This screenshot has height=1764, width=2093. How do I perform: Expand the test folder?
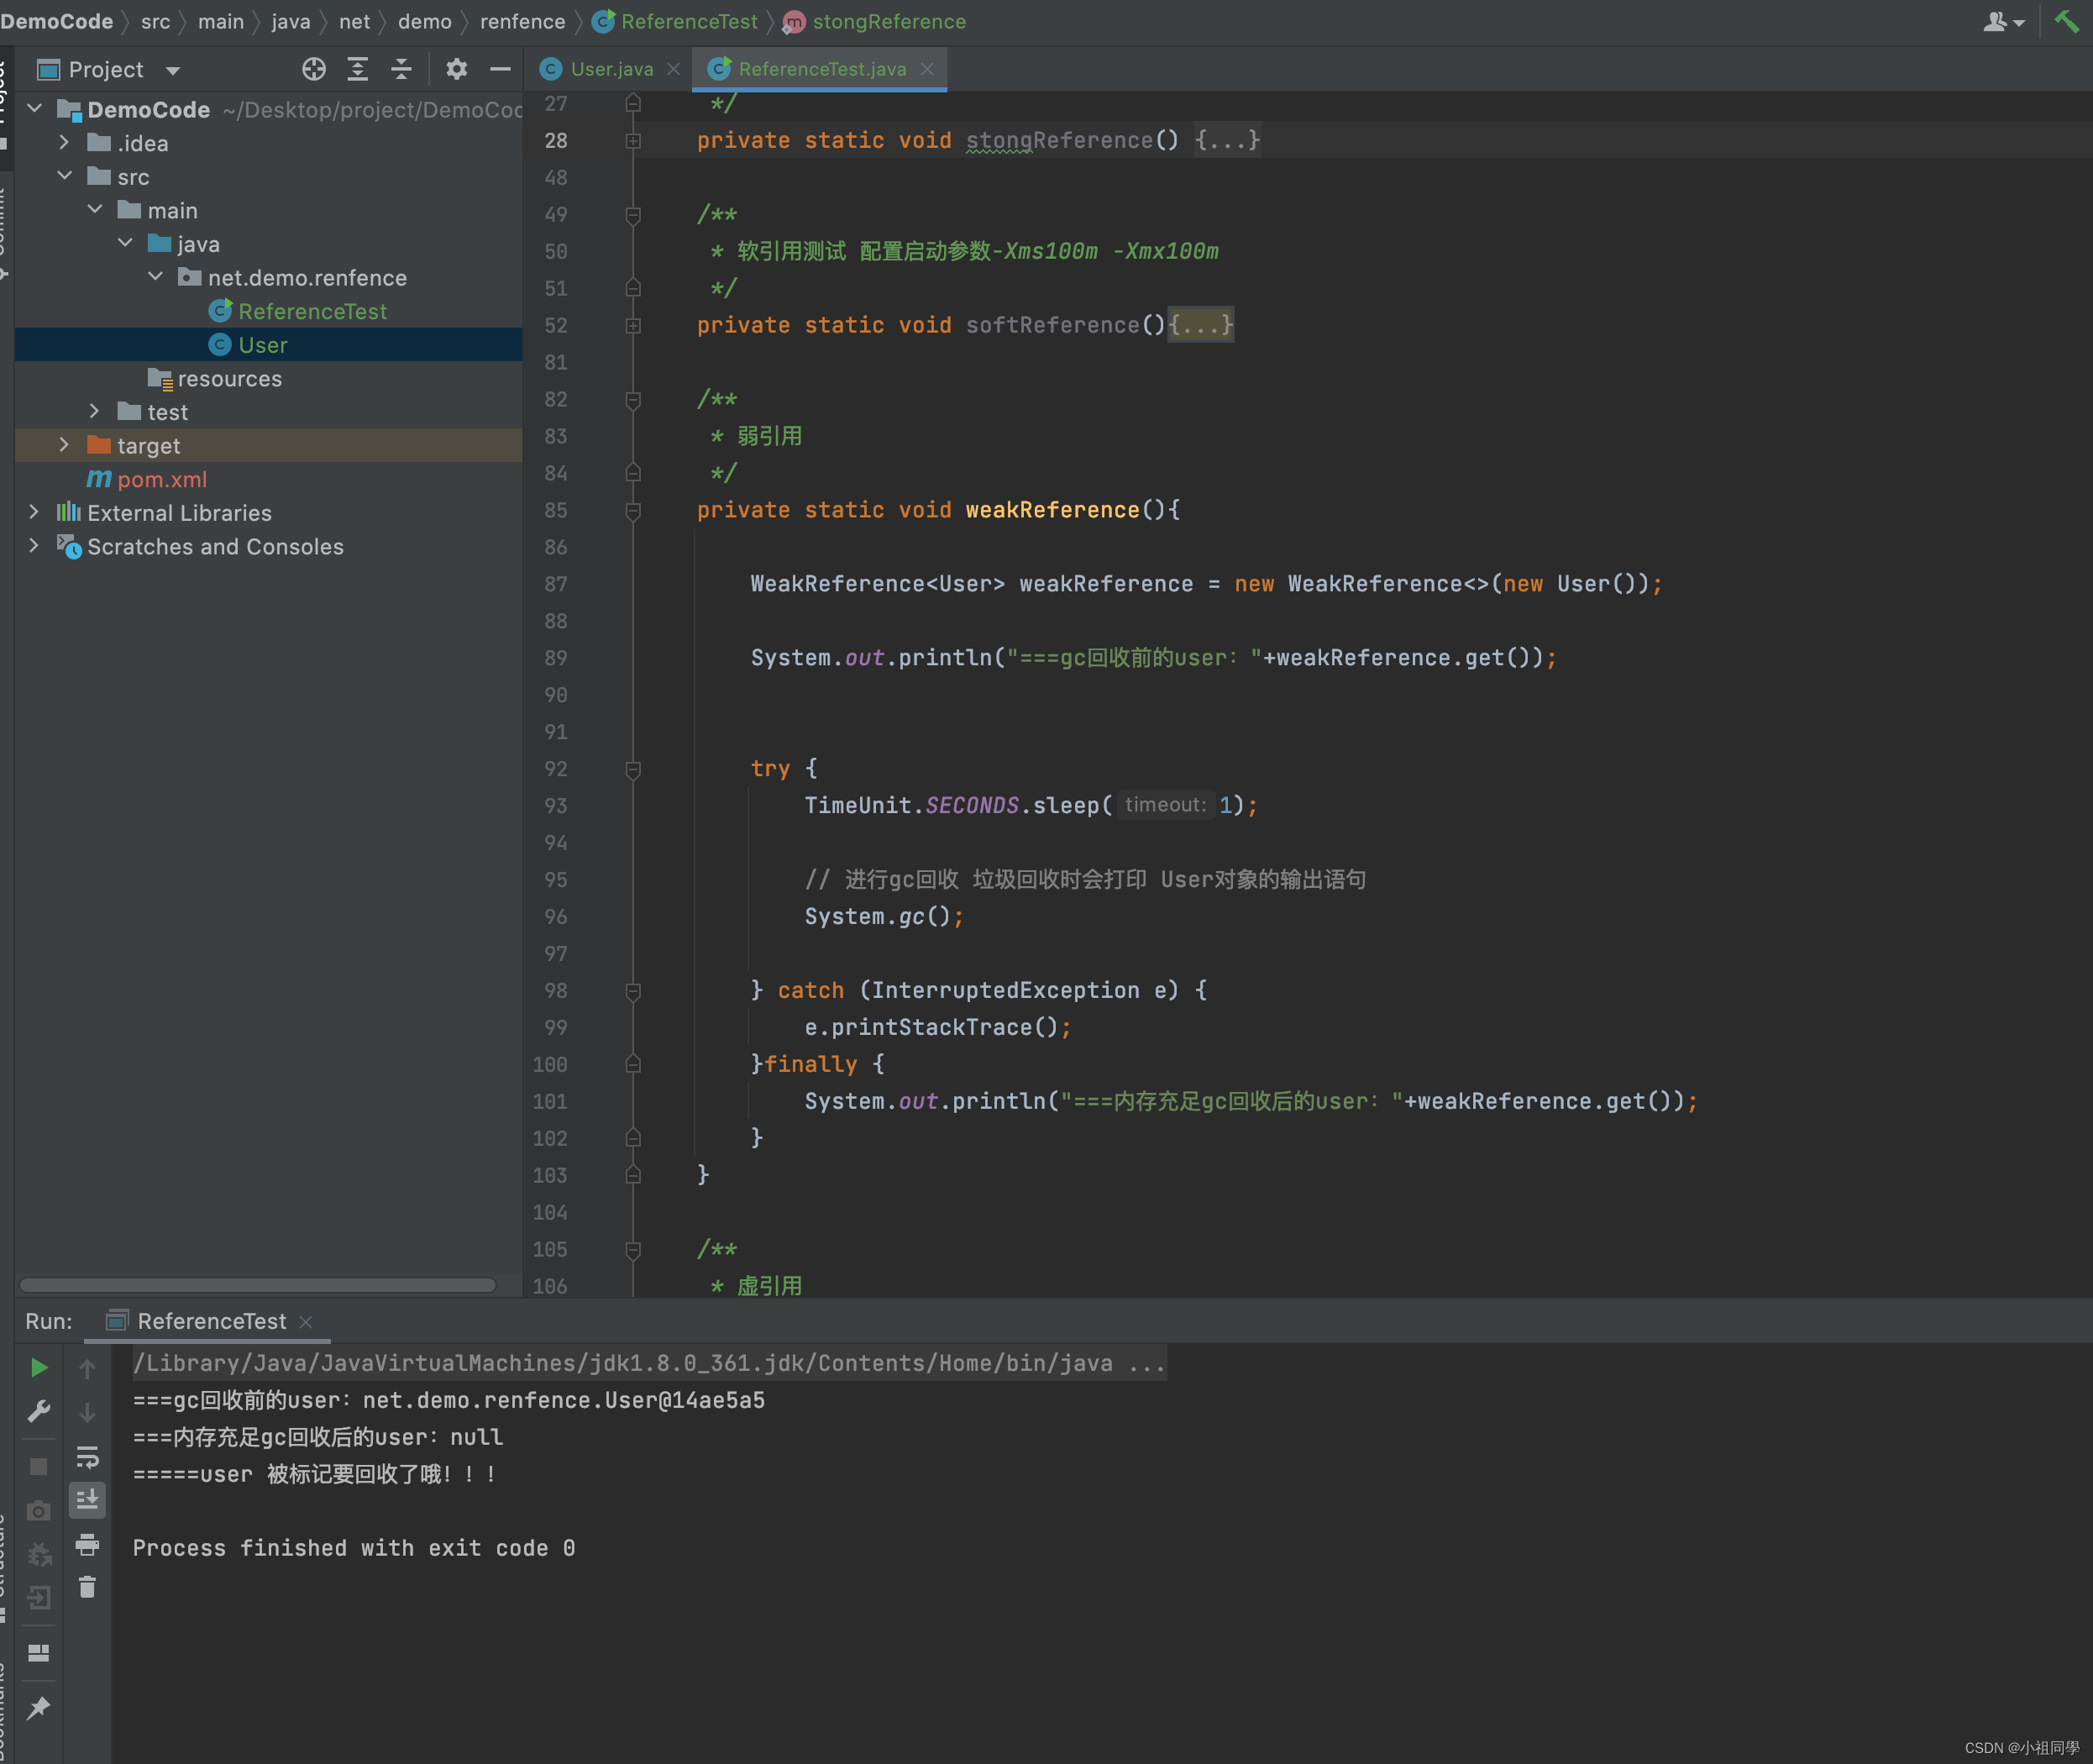(x=95, y=411)
